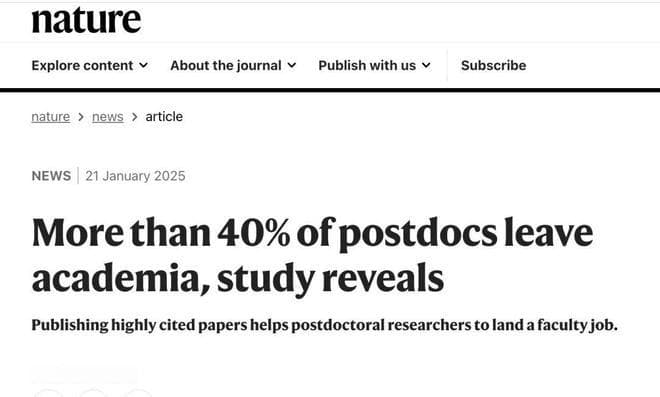Screen dimensions: 660x397
Task: Expand the Publish with us chevron
Action: point(426,65)
